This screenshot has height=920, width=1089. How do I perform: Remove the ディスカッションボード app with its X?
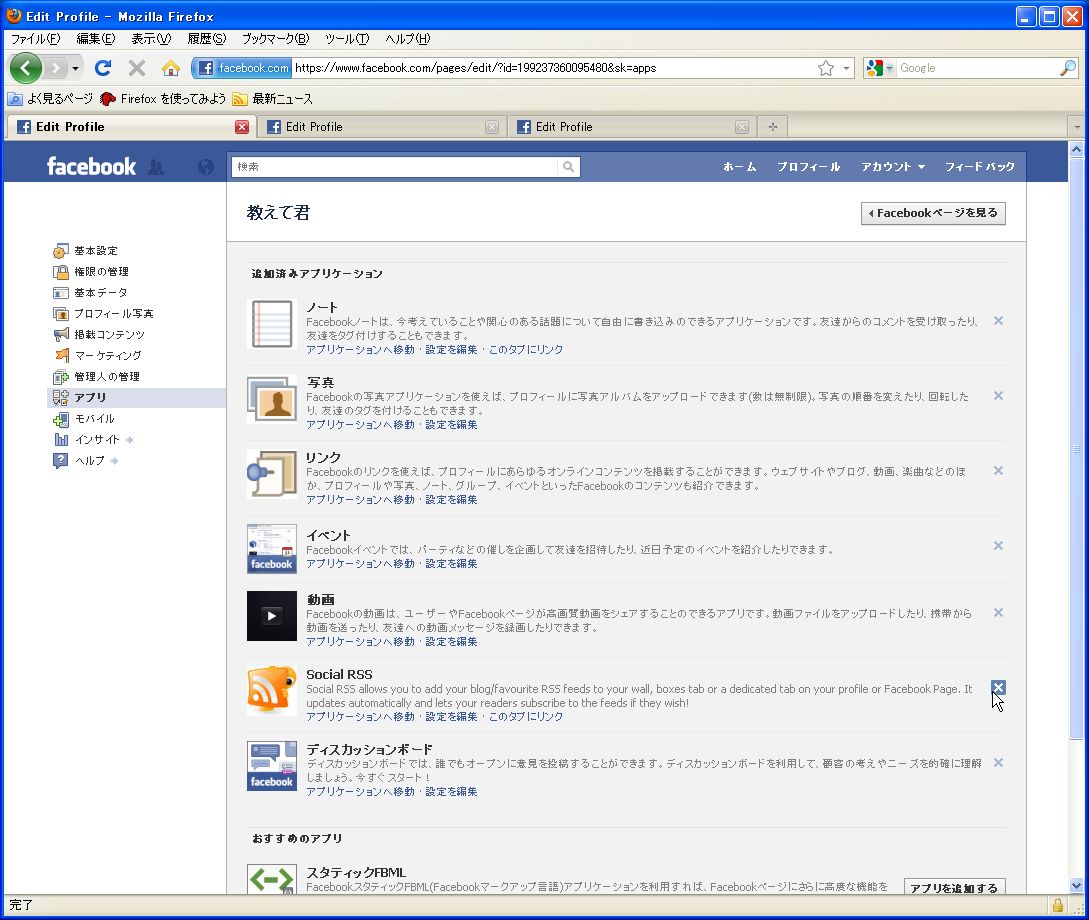pyautogui.click(x=998, y=762)
